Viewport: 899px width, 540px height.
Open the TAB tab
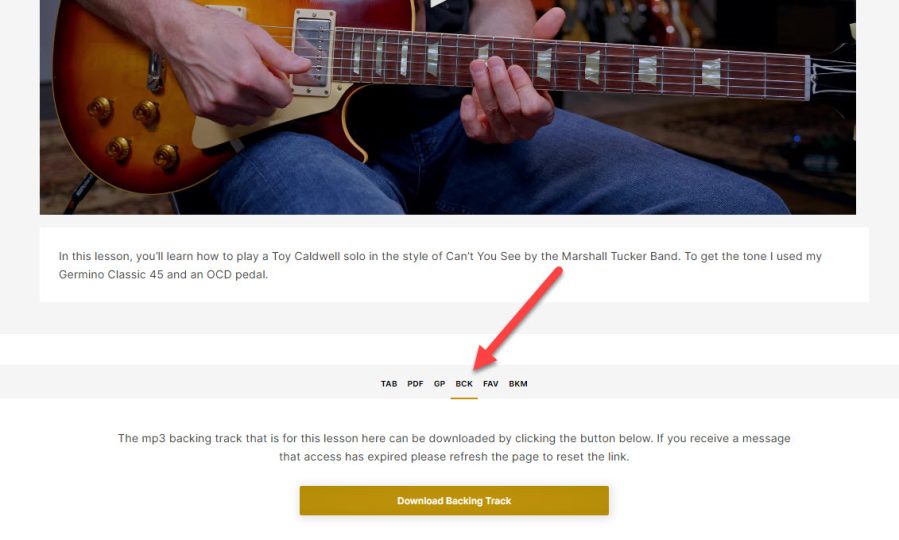tap(389, 384)
